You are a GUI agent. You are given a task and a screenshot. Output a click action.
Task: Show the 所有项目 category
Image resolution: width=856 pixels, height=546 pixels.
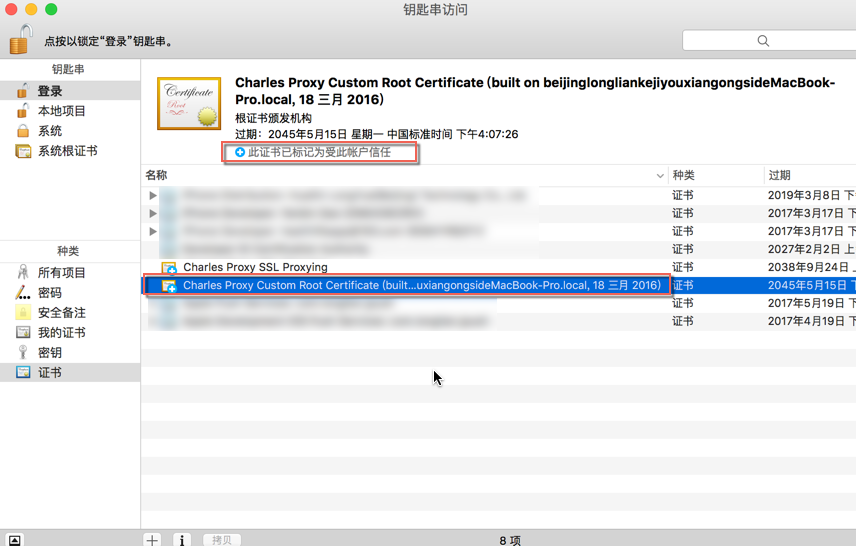click(70, 272)
